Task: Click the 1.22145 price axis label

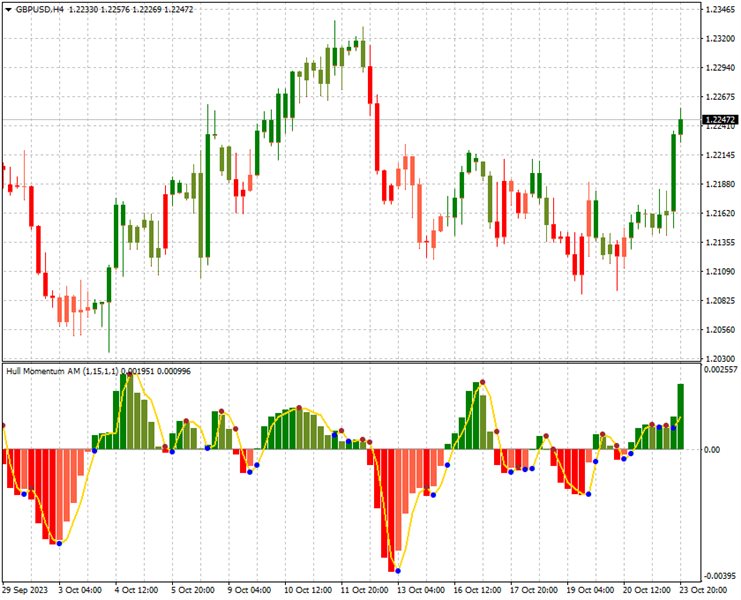Action: [720, 155]
